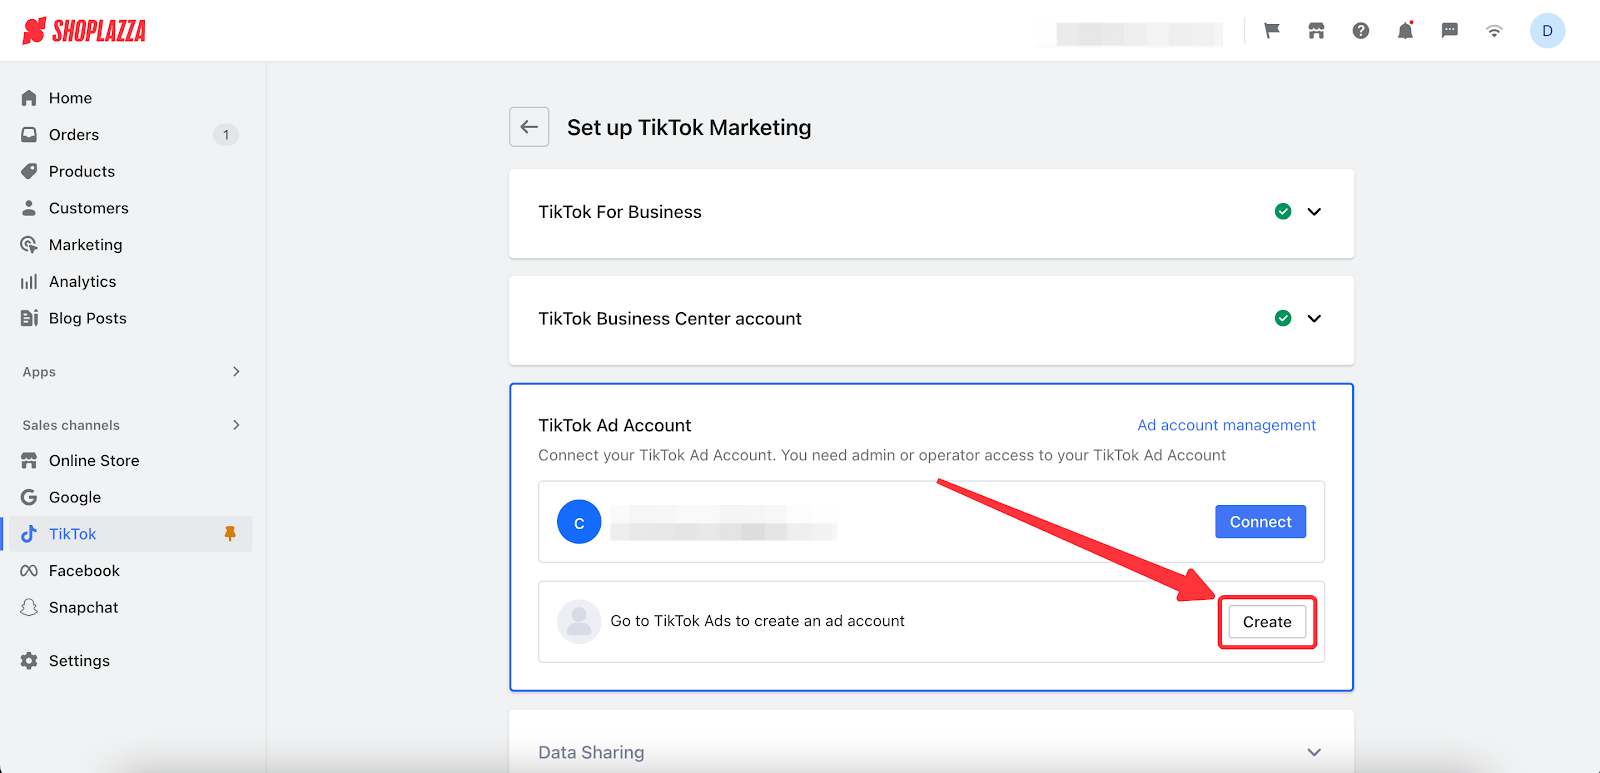
Task: Unpin TikTok using the orange pin icon
Action: 230,534
